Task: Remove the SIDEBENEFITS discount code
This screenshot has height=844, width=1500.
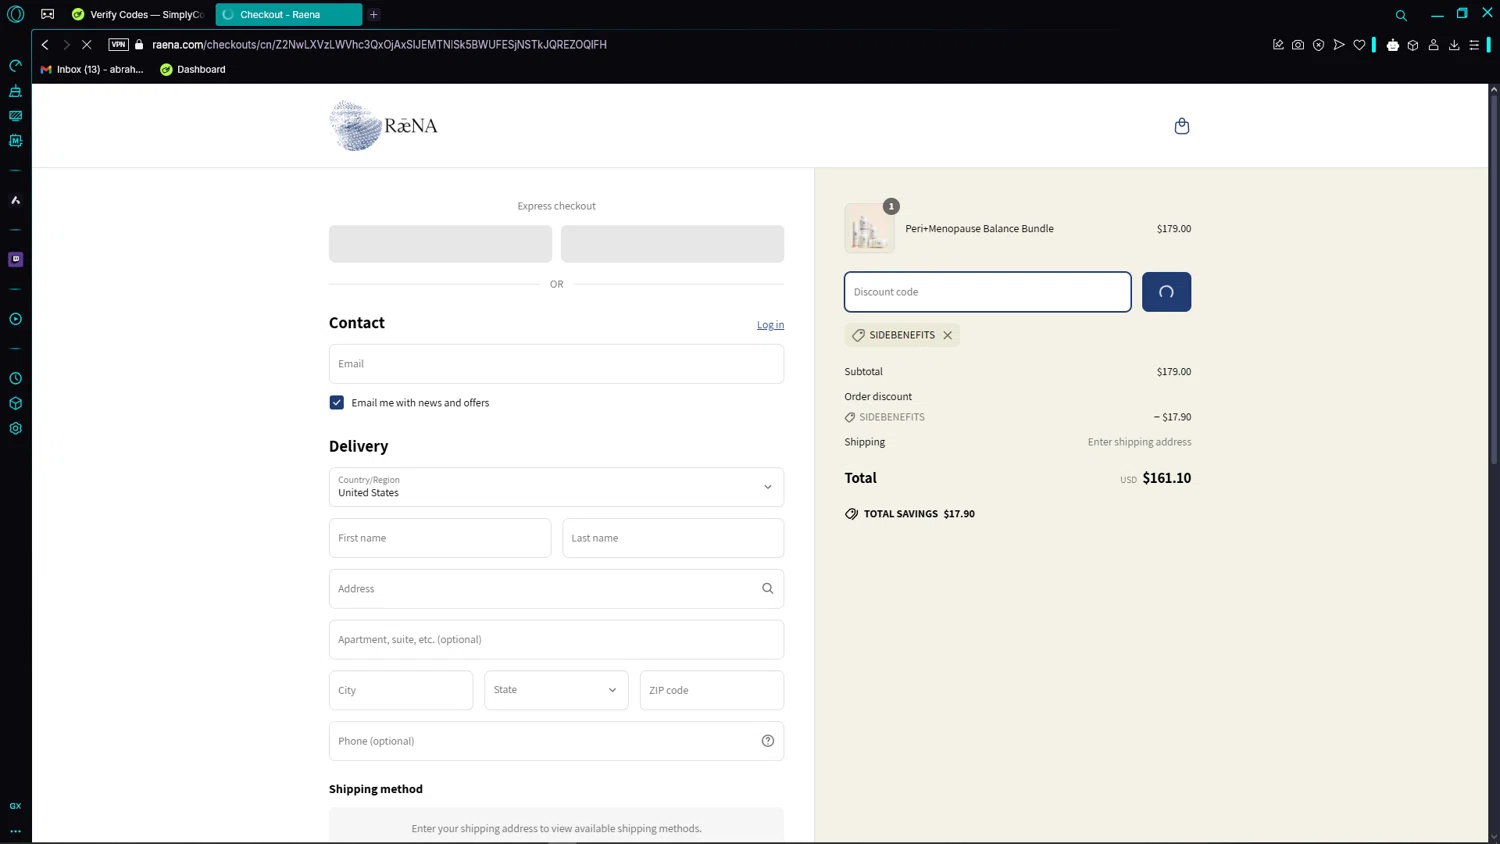Action: (947, 335)
